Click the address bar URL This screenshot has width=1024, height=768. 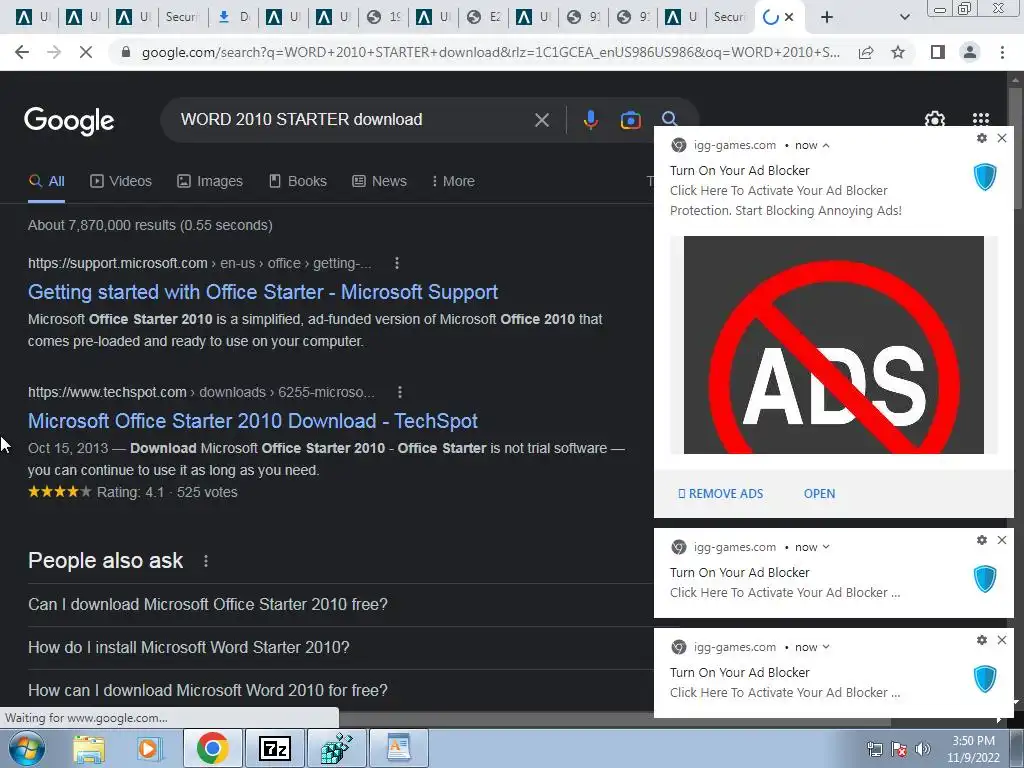[x=490, y=52]
